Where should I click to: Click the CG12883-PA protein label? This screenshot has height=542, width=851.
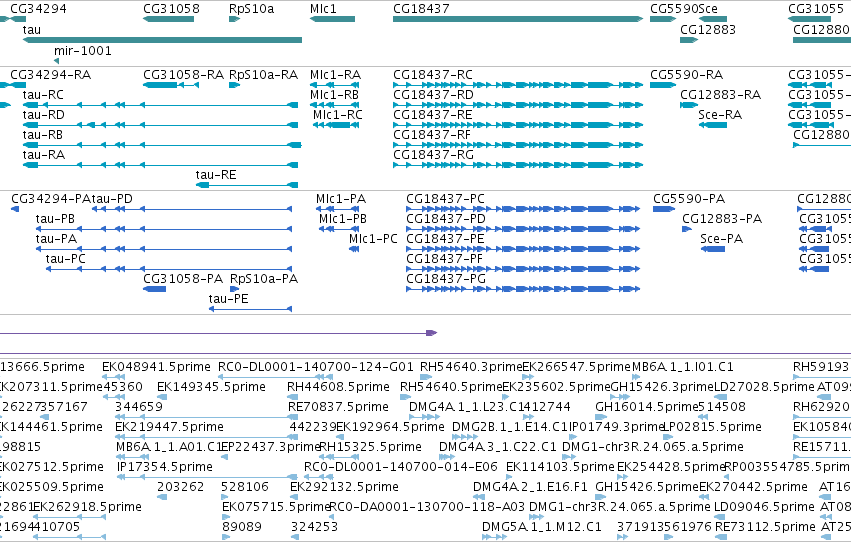click(x=722, y=219)
